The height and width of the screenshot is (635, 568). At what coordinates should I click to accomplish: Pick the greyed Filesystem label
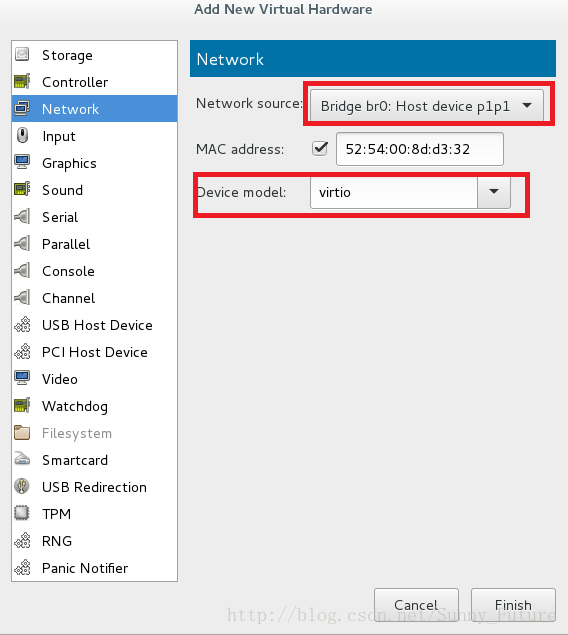pyautogui.click(x=77, y=433)
